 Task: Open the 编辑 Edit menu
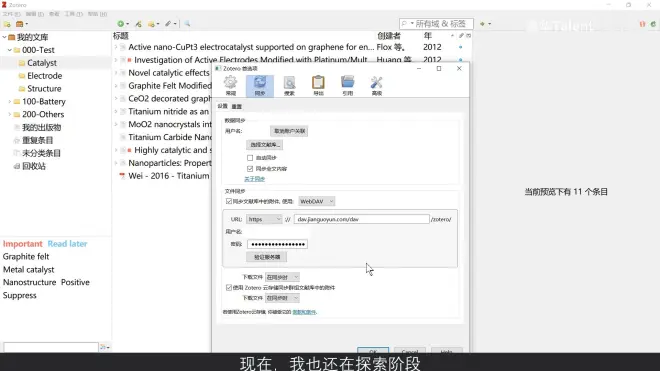35,14
